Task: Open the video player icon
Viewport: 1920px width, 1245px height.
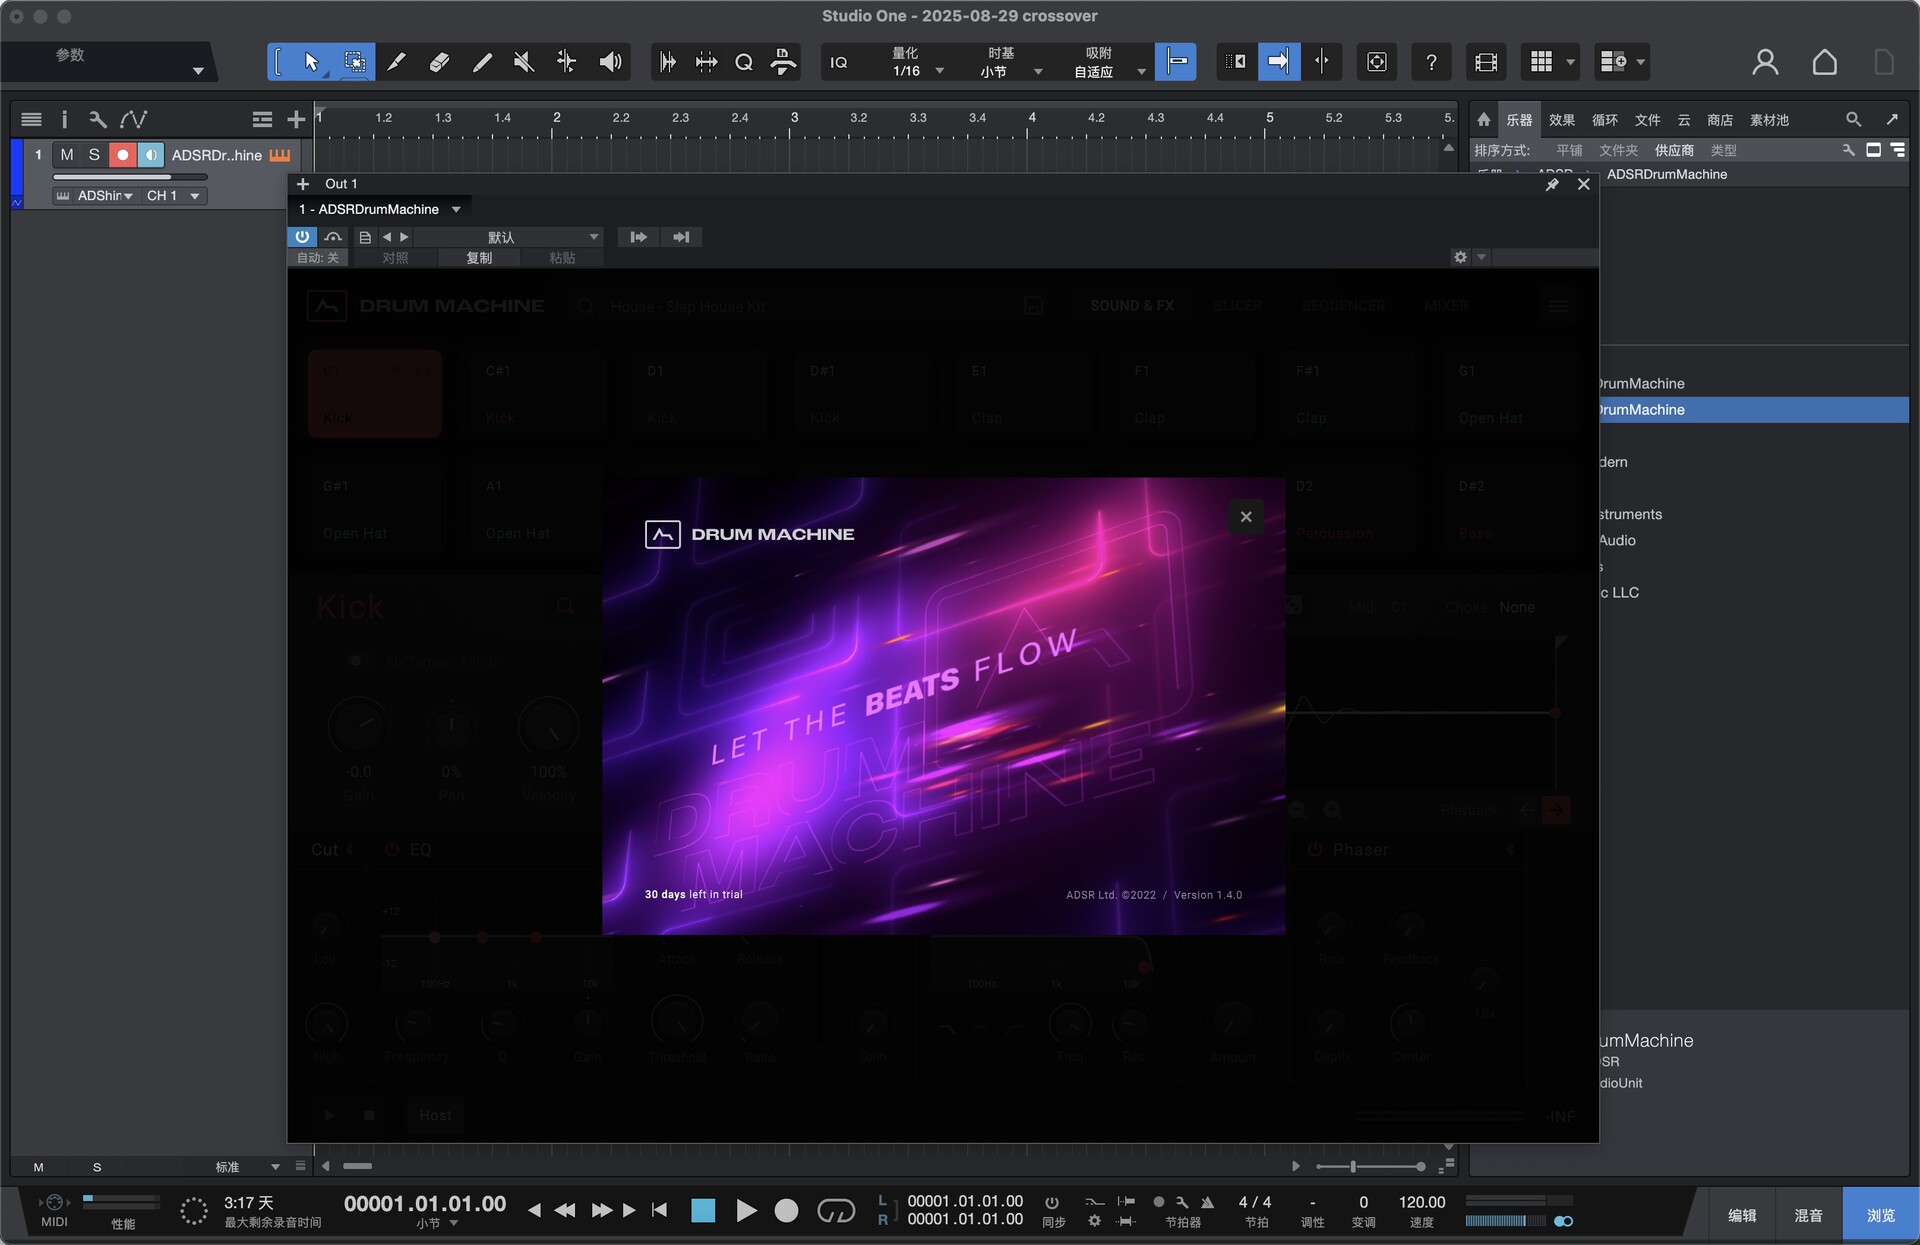Action: click(x=1486, y=62)
